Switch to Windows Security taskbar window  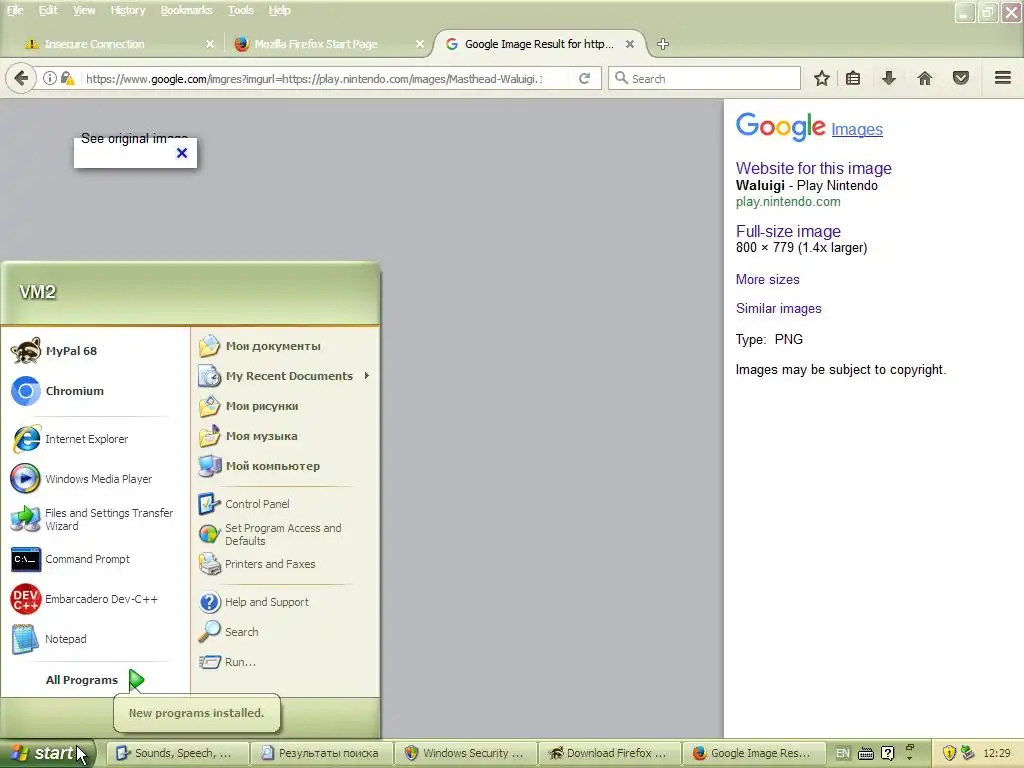click(x=466, y=753)
